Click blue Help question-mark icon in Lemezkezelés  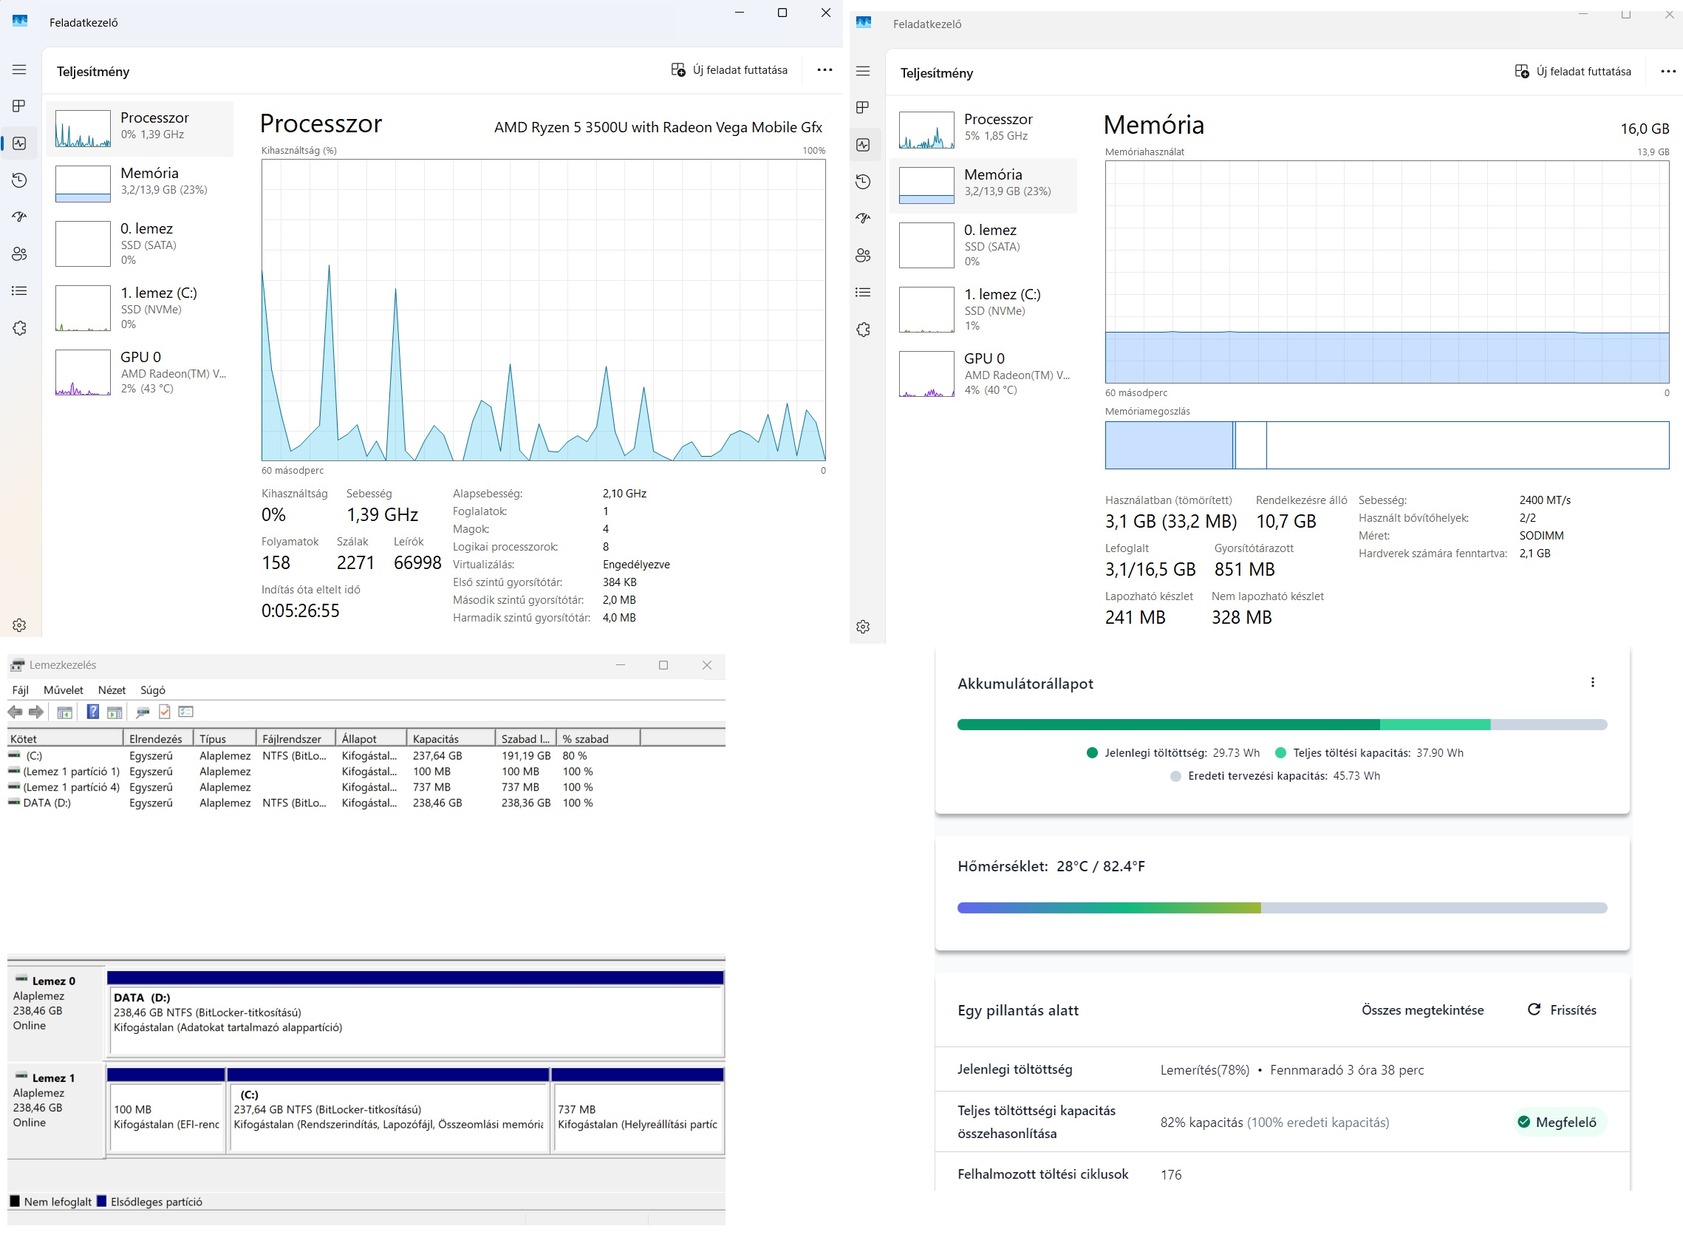(93, 712)
